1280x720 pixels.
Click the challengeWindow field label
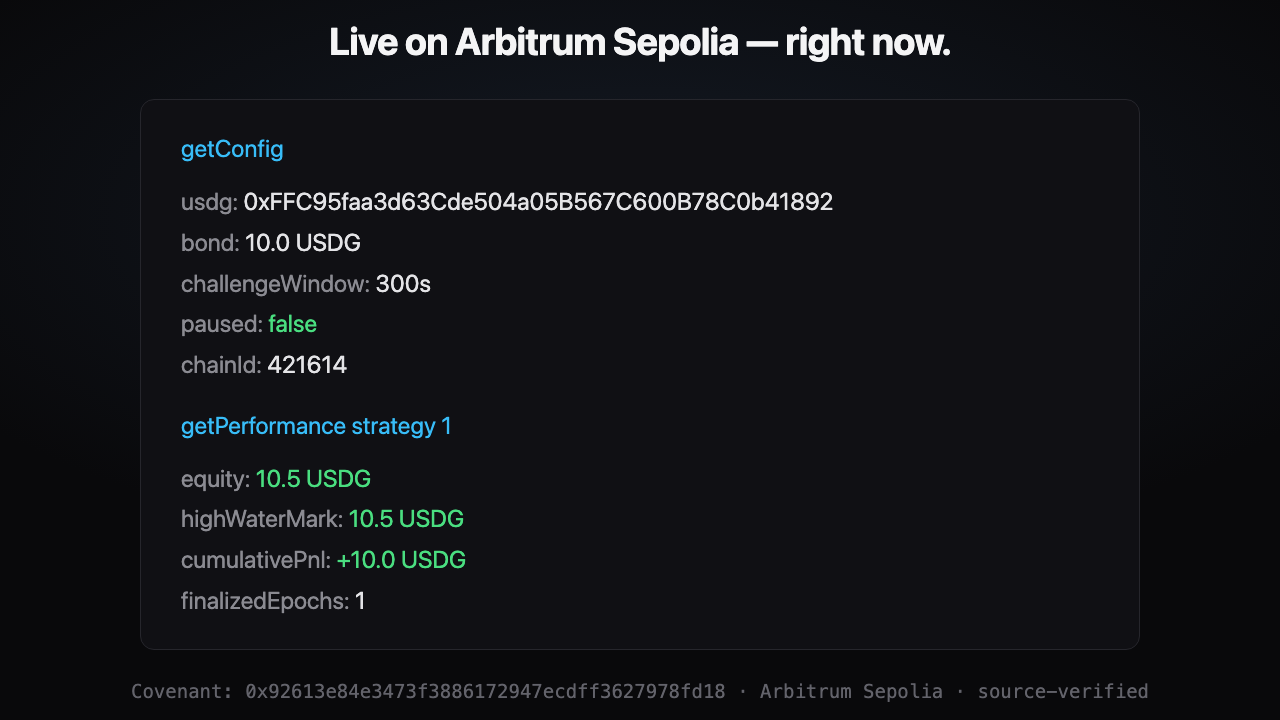click(275, 284)
